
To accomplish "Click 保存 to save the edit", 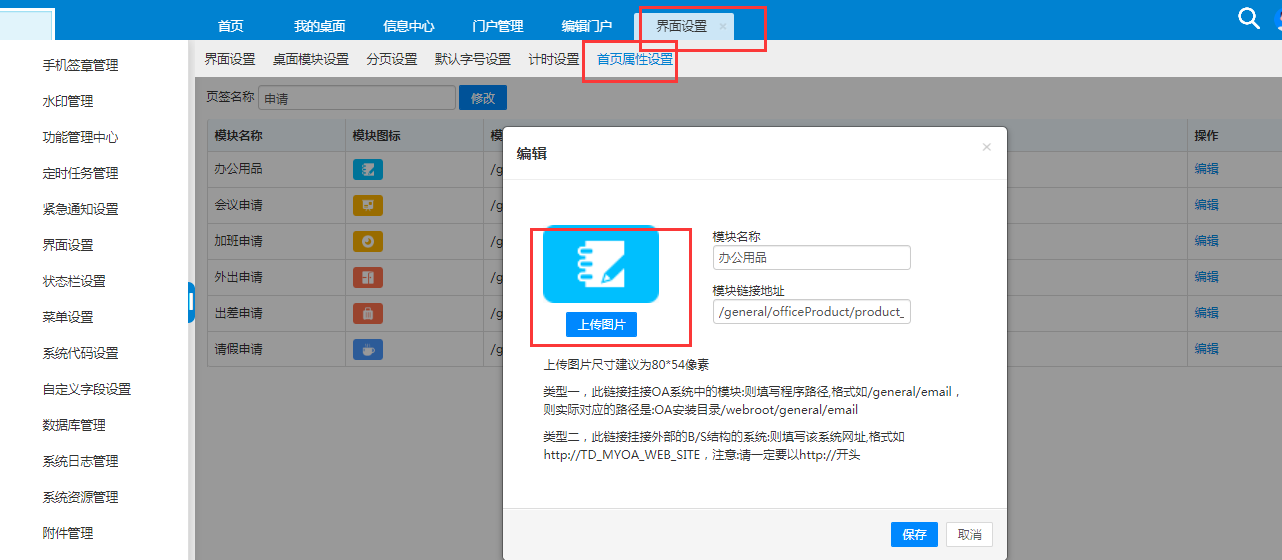I will pyautogui.click(x=914, y=535).
